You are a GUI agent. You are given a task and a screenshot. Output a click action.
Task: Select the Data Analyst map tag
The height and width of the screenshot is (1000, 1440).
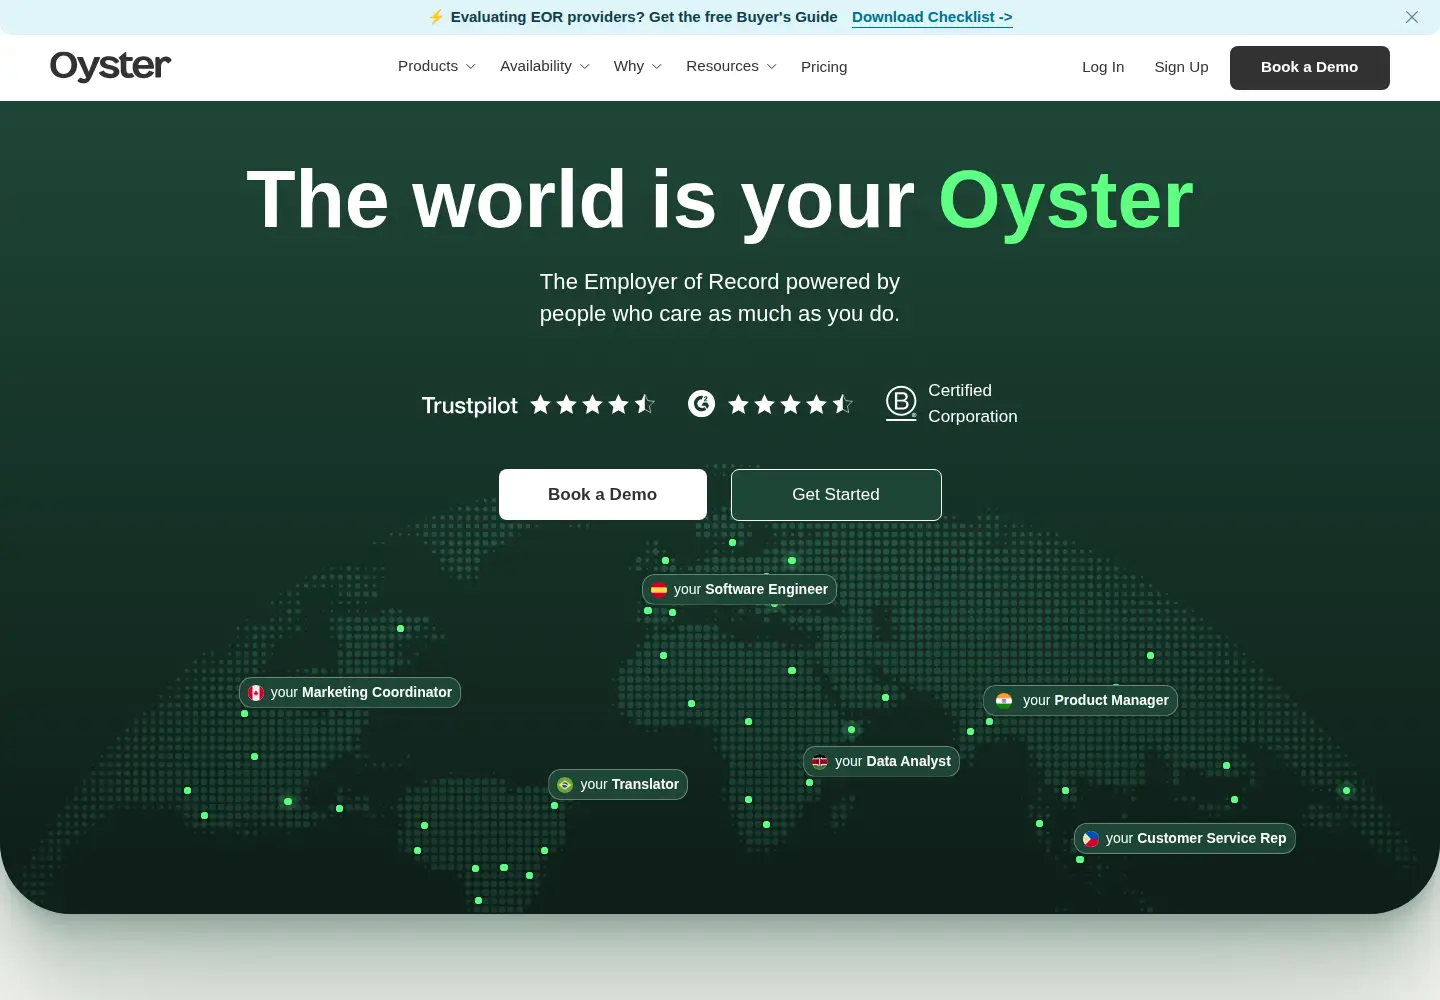coord(881,761)
